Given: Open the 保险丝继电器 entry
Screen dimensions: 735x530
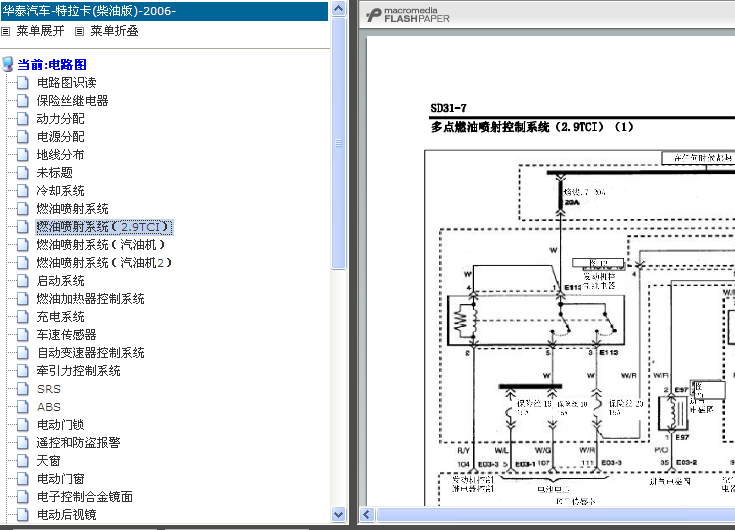Looking at the screenshot, I should click(x=72, y=101).
